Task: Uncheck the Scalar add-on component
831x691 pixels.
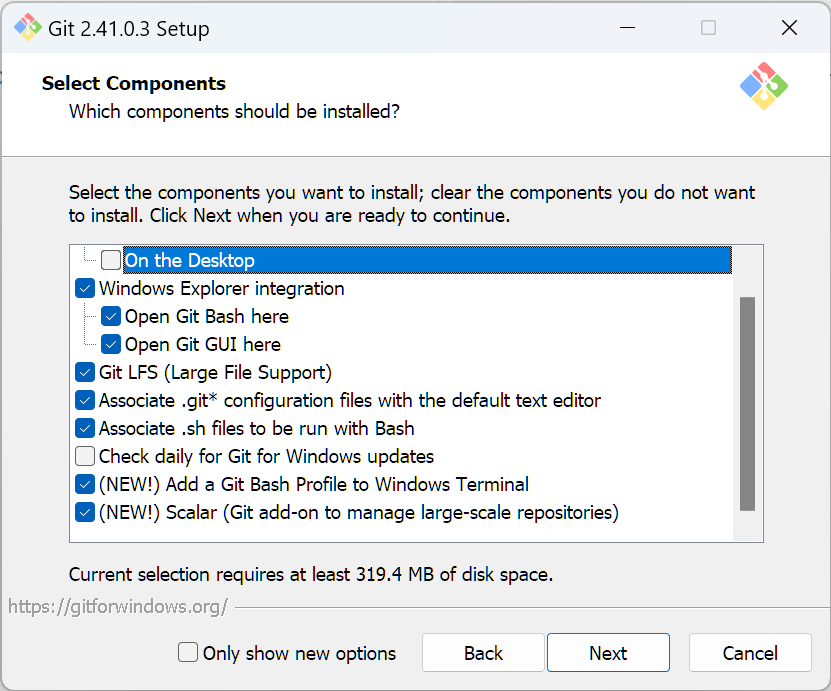Action: pos(86,513)
